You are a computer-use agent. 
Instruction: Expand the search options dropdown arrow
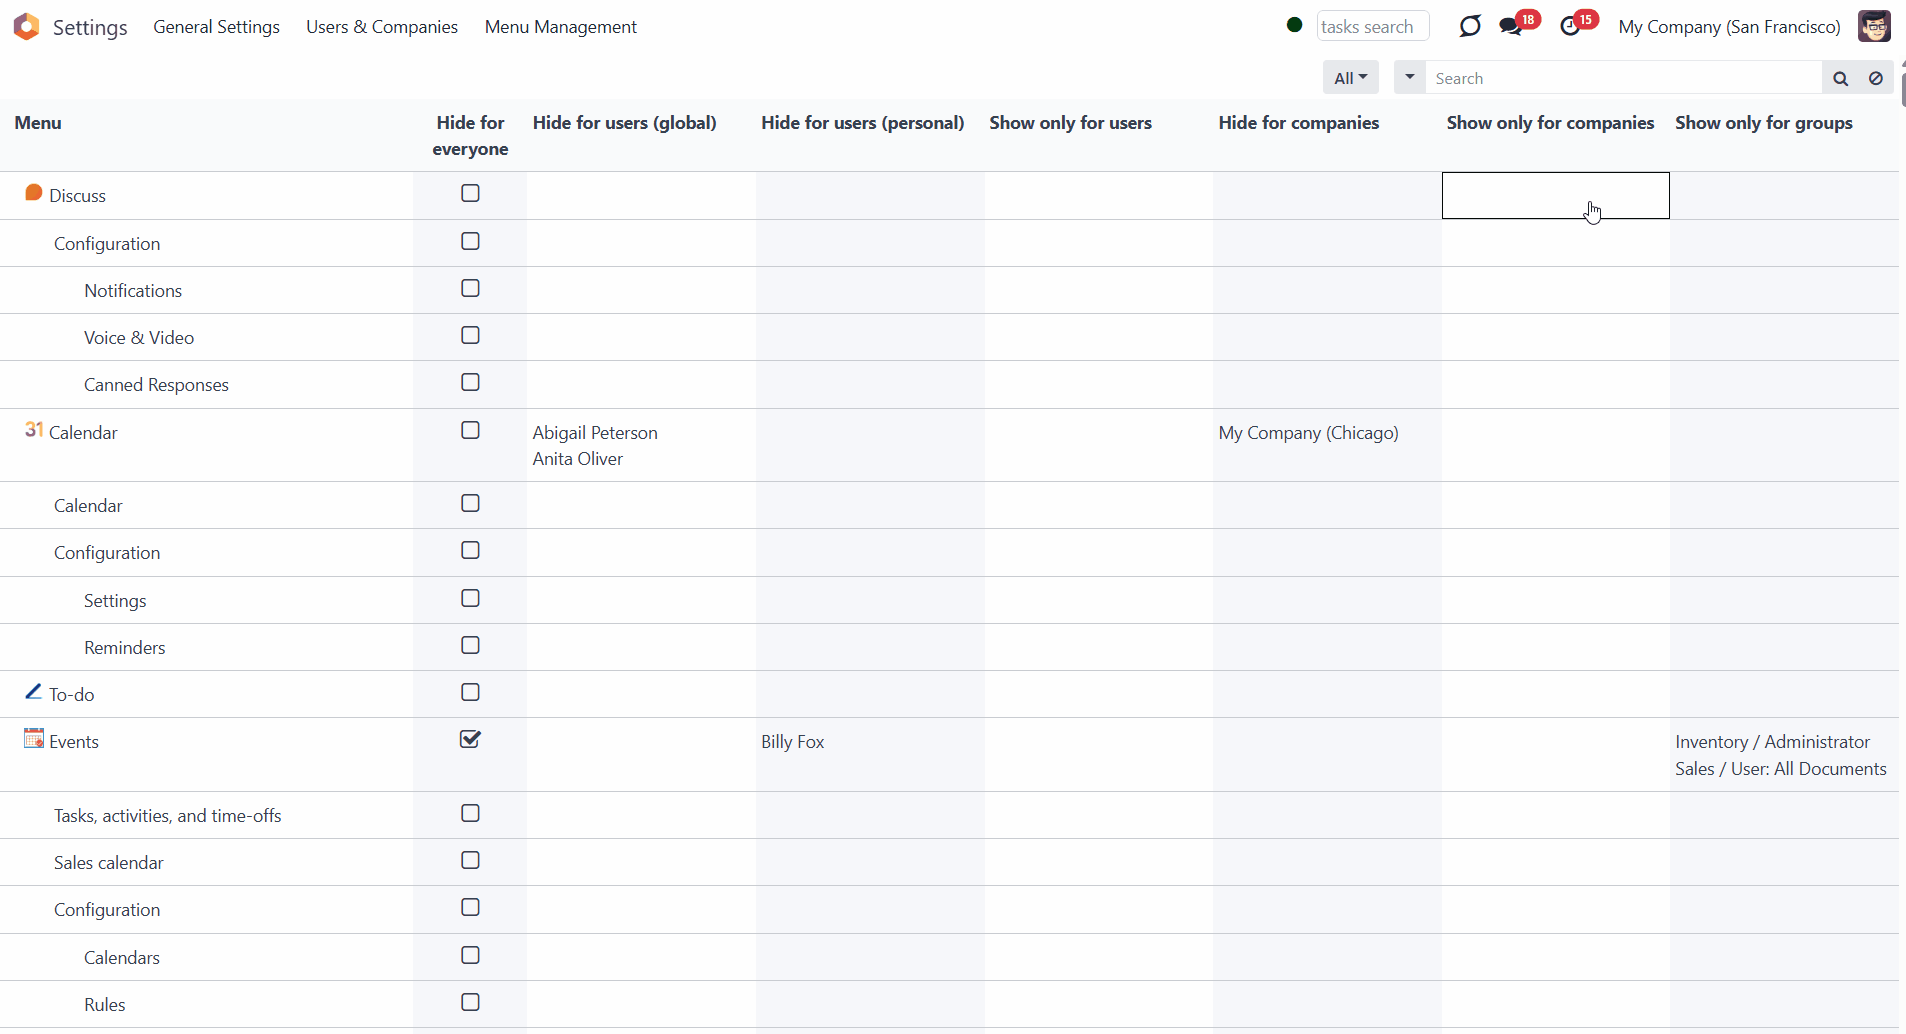point(1410,77)
